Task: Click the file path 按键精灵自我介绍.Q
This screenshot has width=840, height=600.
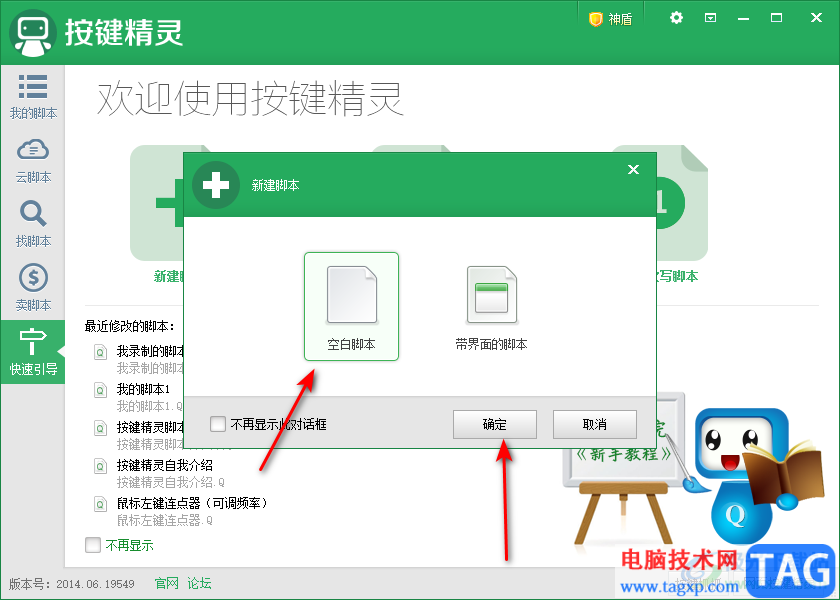Action: (x=171, y=482)
